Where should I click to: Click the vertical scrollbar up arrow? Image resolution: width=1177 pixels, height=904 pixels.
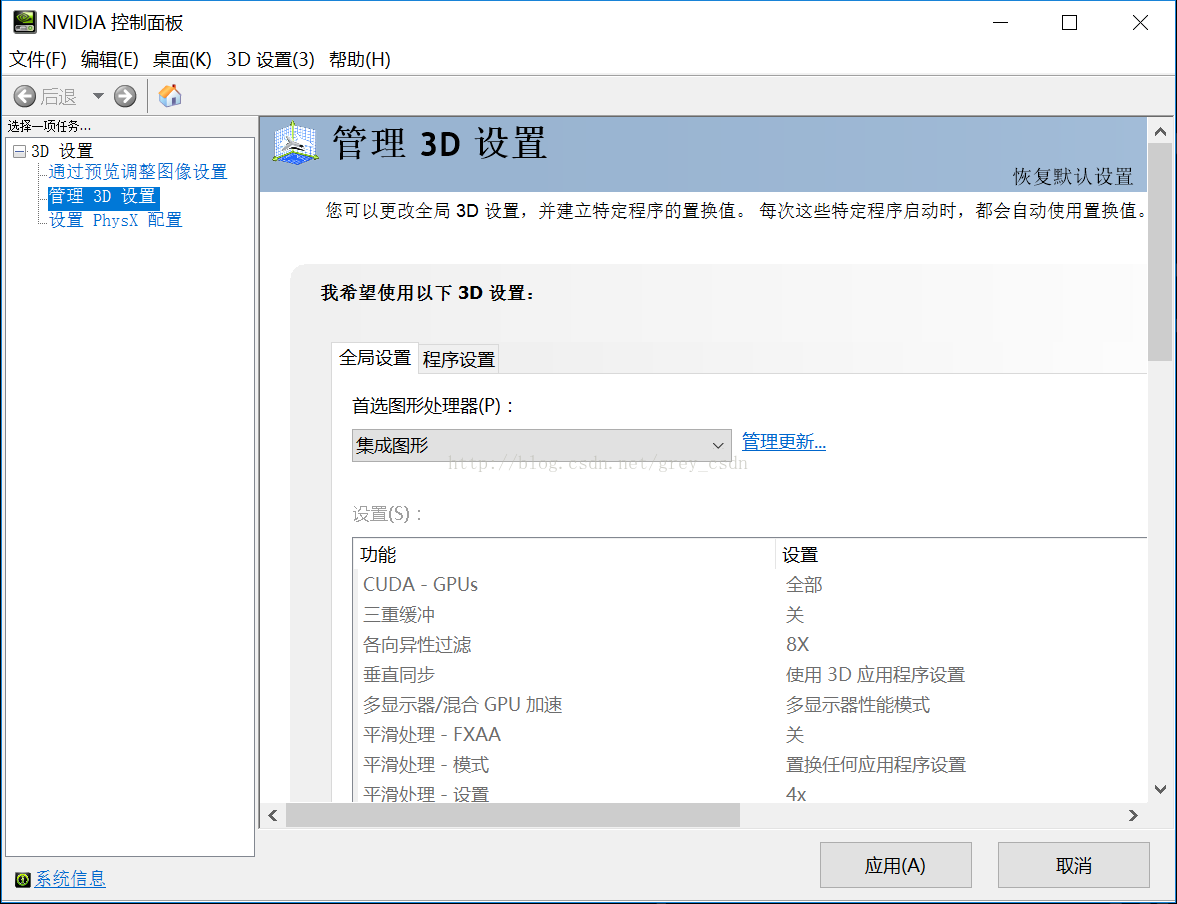pyautogui.click(x=1160, y=131)
